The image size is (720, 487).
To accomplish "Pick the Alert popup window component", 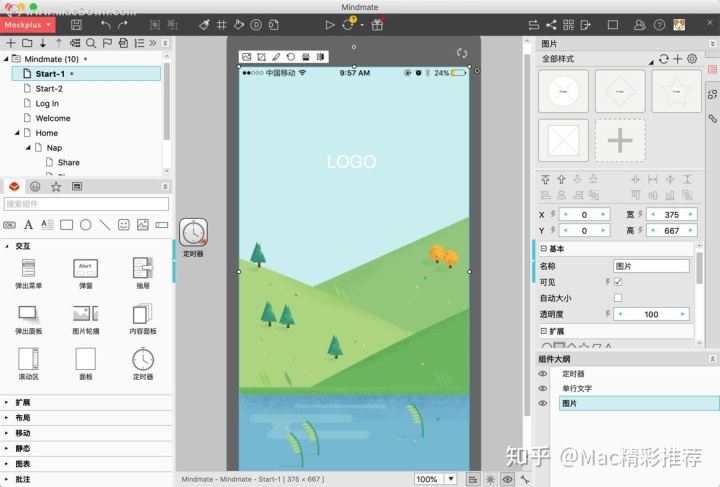I will (85, 274).
